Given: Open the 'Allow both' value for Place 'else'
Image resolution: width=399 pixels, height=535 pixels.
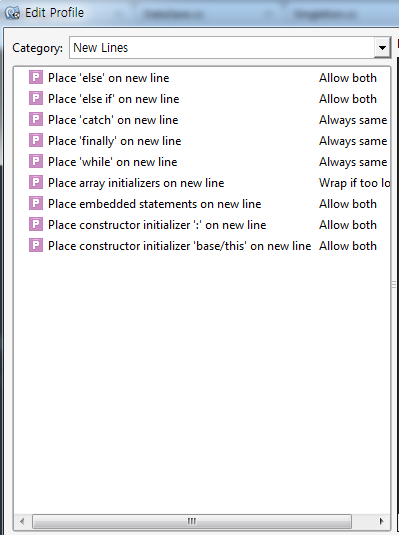Looking at the screenshot, I should point(348,78).
